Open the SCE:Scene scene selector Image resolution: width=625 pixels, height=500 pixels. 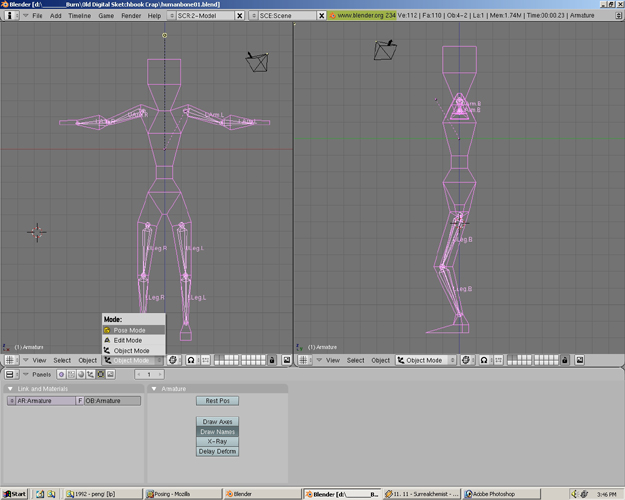coord(283,16)
